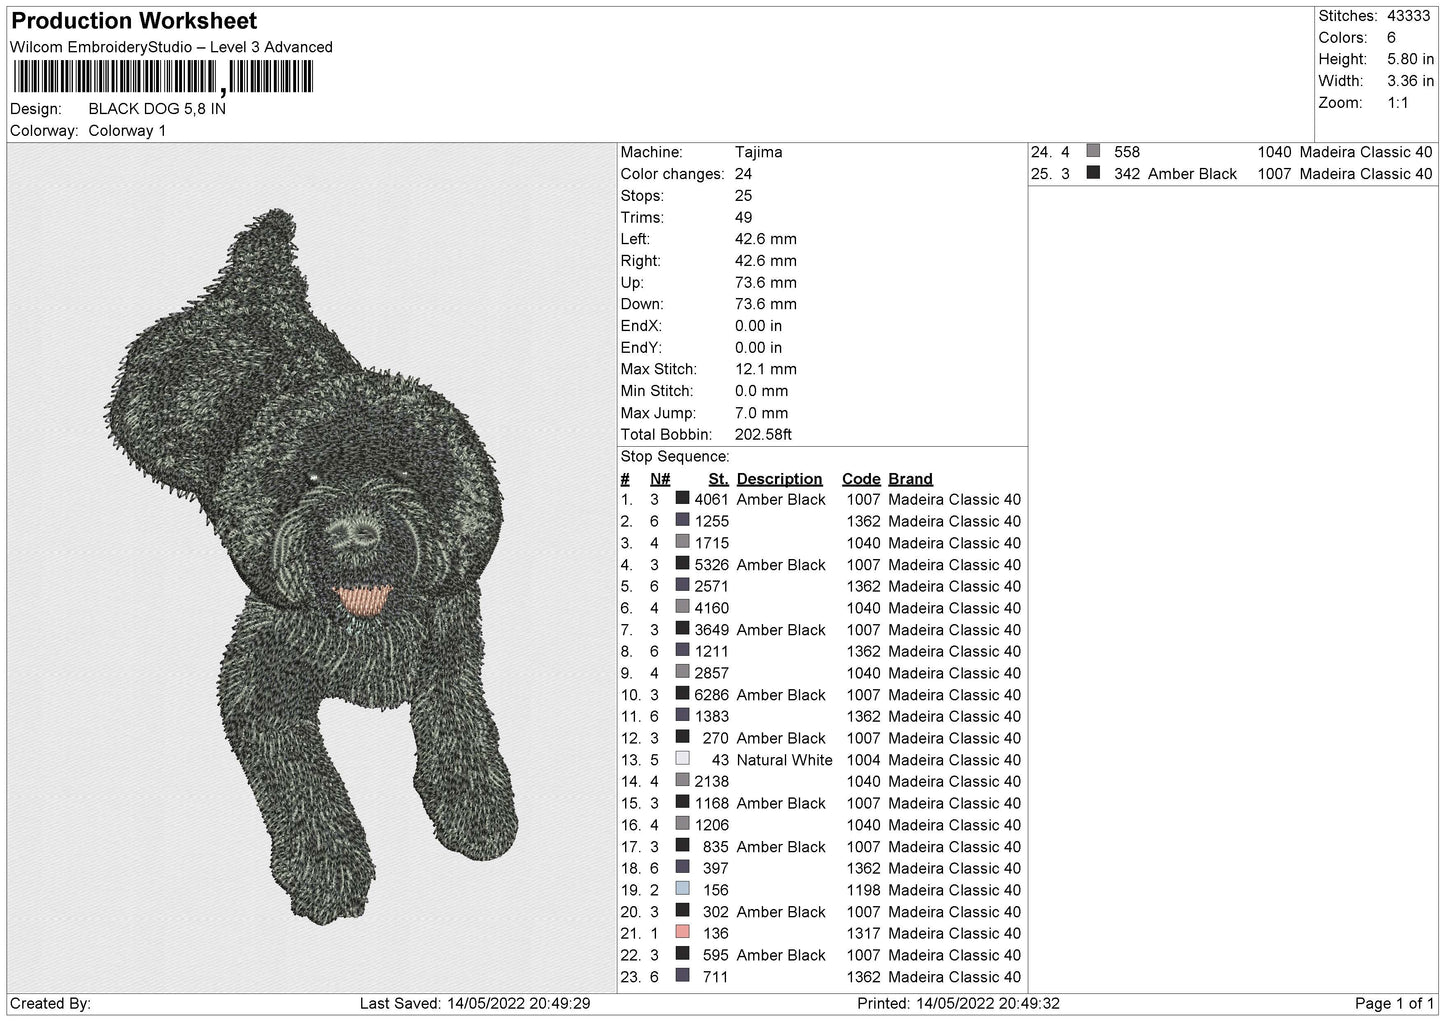This screenshot has height=1021, width=1445.
Task: Click the 'Colorway 1' value
Action: [127, 131]
